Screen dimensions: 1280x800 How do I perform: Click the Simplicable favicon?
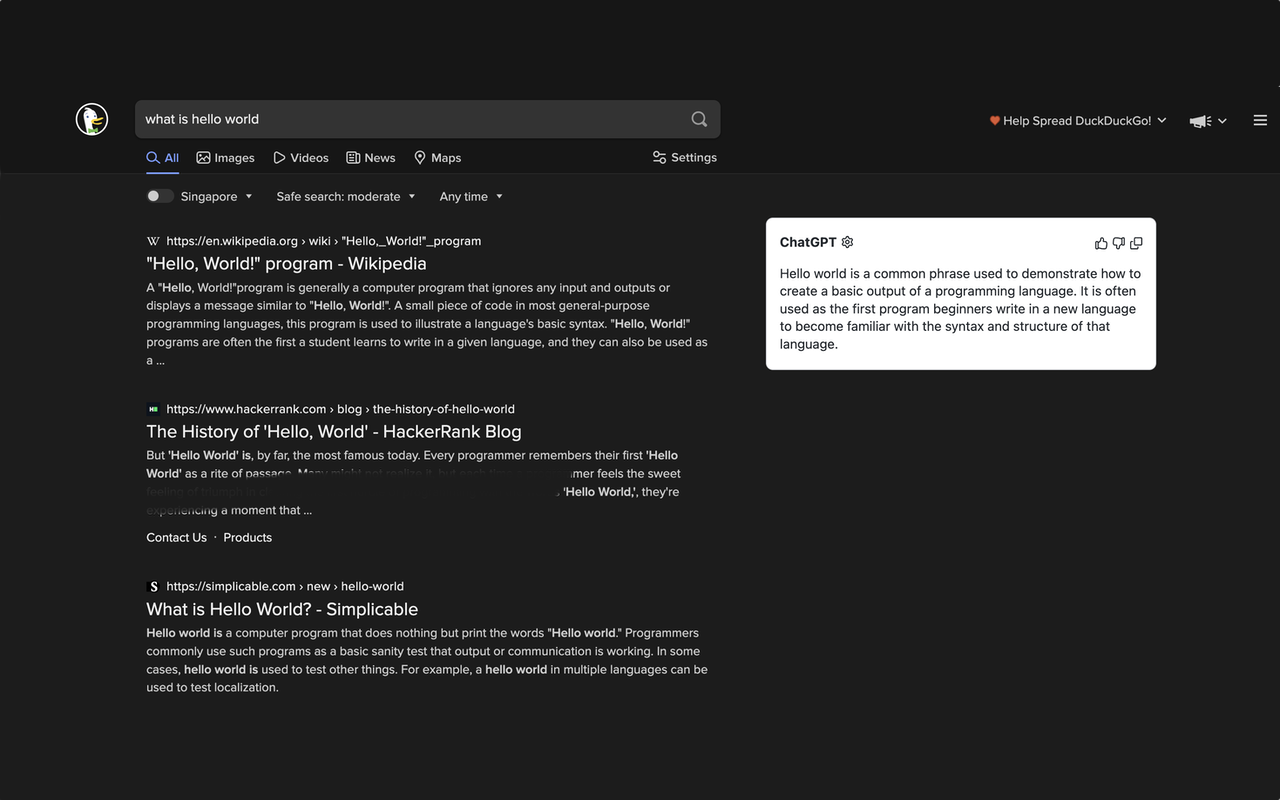153,587
